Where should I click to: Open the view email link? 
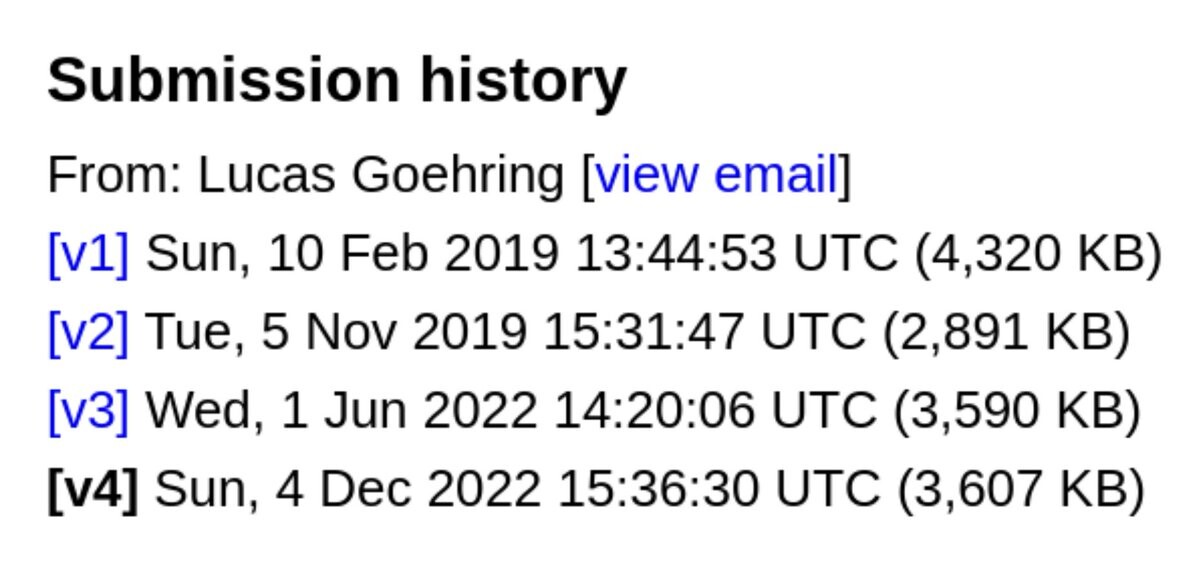click(x=716, y=175)
